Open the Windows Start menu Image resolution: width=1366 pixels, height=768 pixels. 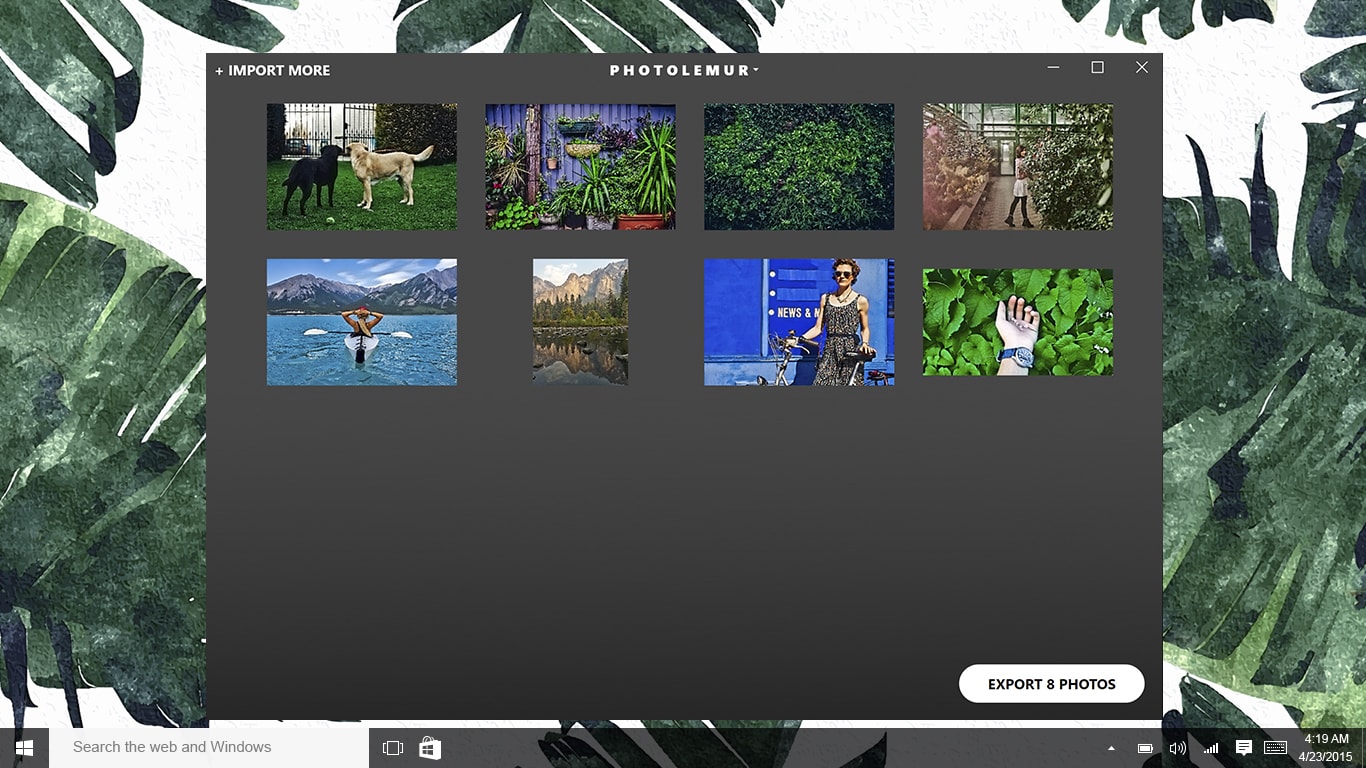coord(24,747)
